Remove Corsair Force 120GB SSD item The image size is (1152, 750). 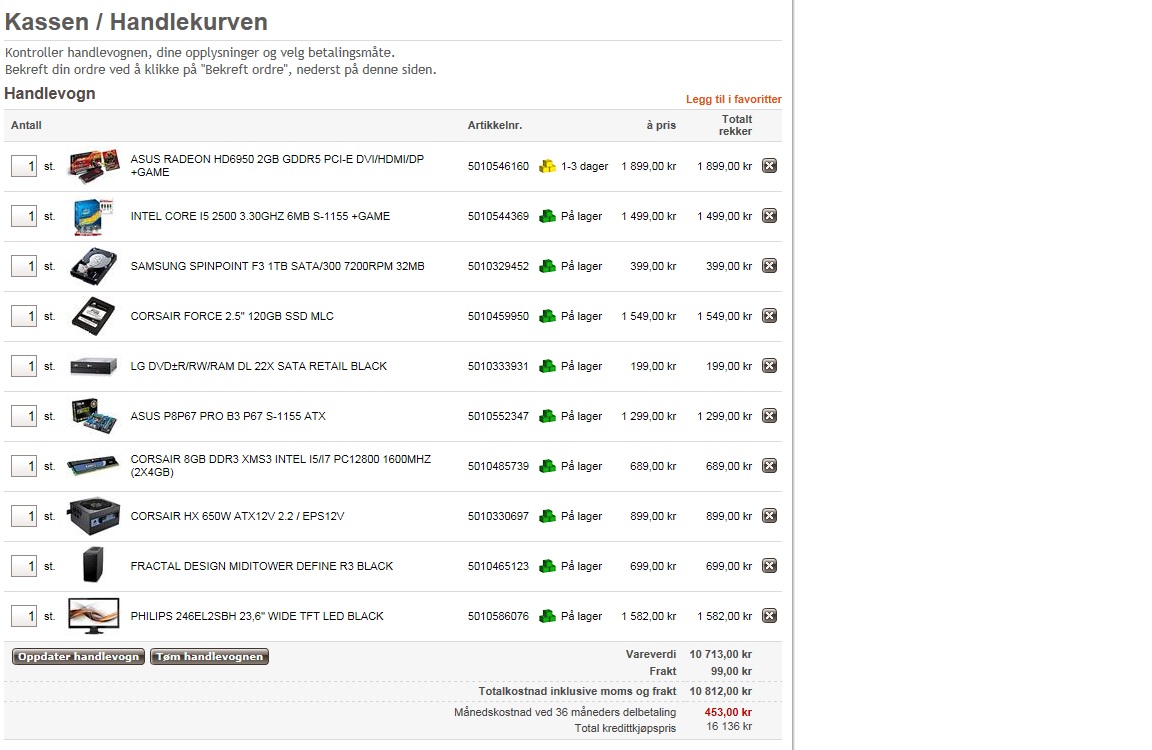tap(769, 316)
